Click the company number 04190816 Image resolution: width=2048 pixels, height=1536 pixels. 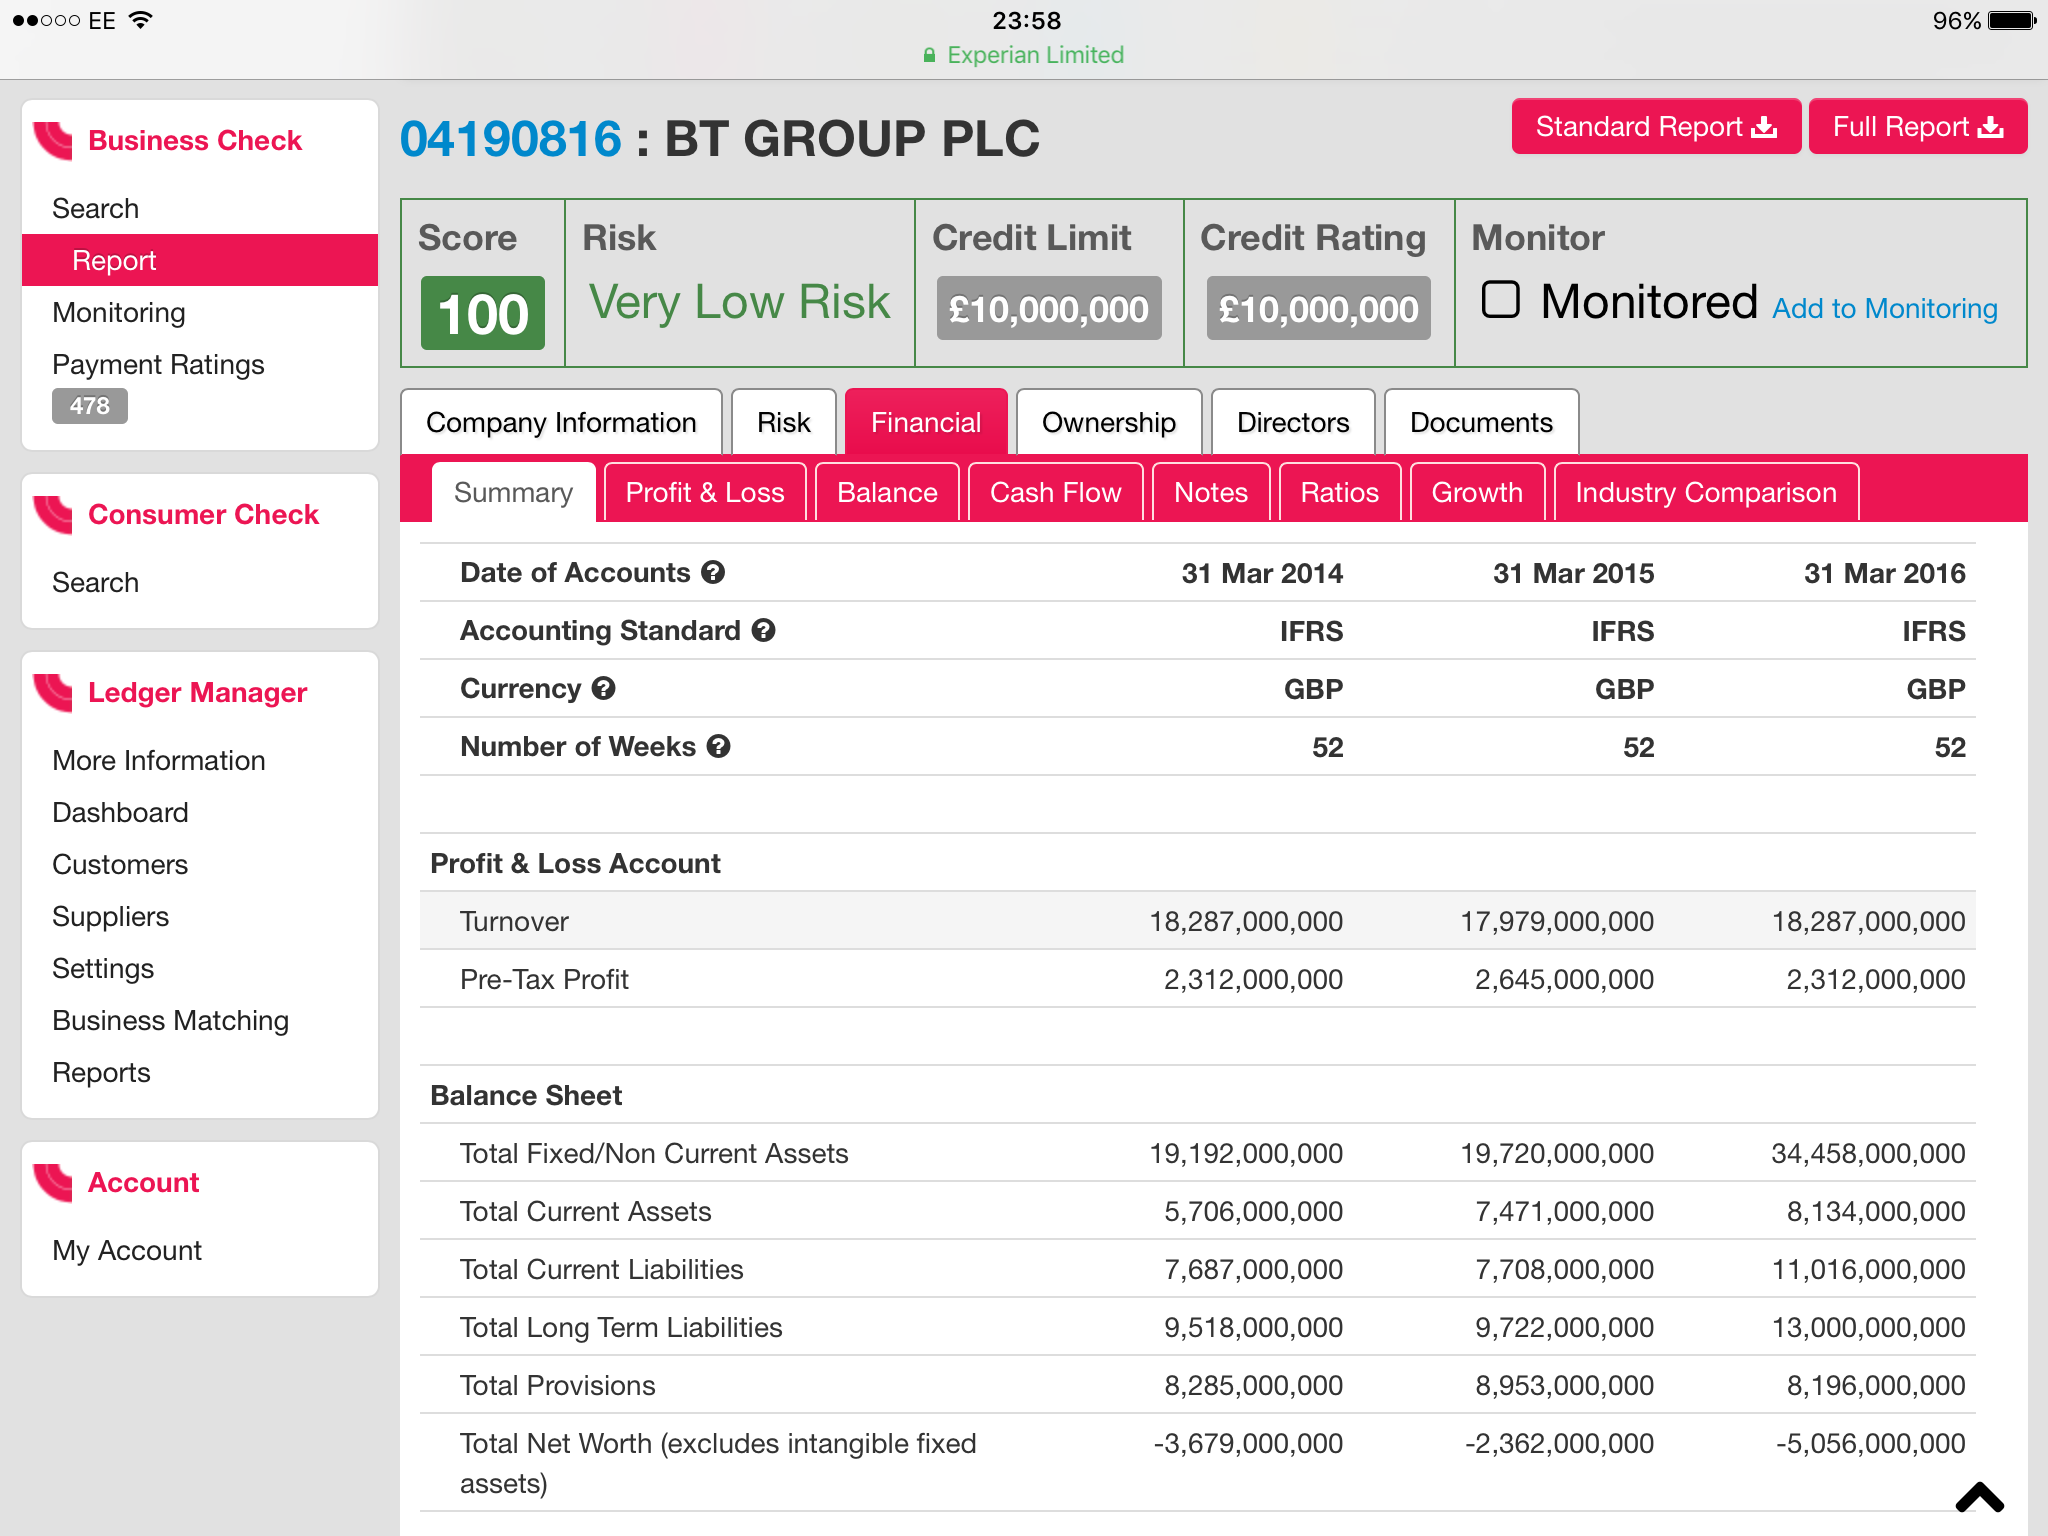[x=510, y=139]
